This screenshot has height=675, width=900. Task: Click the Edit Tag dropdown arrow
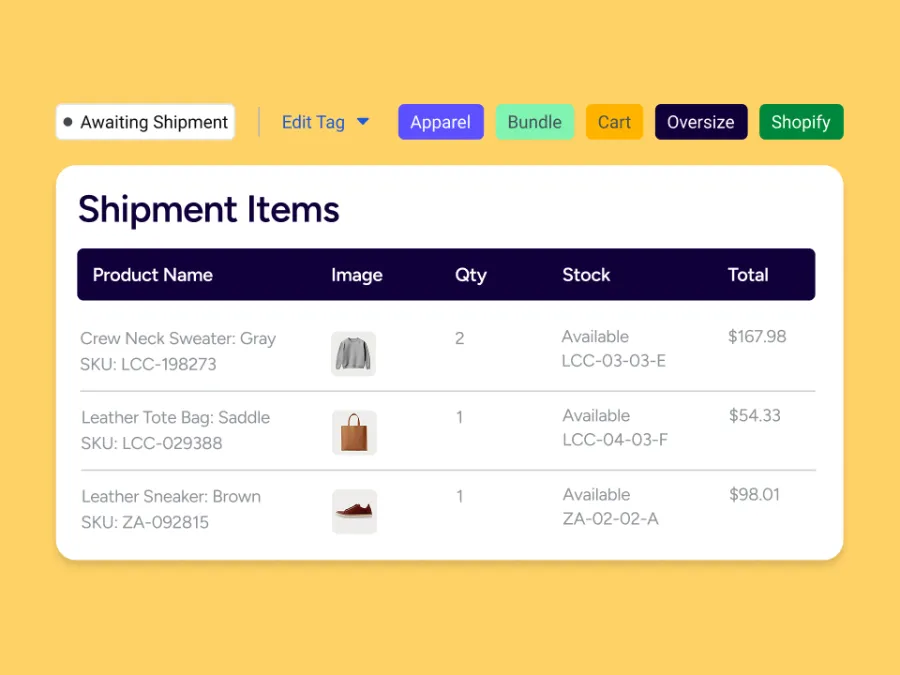coord(363,122)
